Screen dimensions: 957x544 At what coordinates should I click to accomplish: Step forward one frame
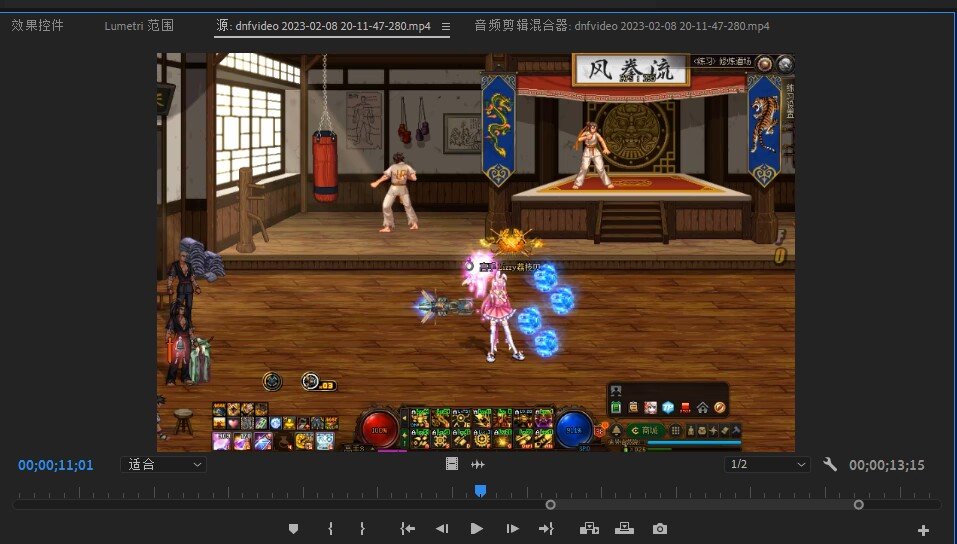513,529
